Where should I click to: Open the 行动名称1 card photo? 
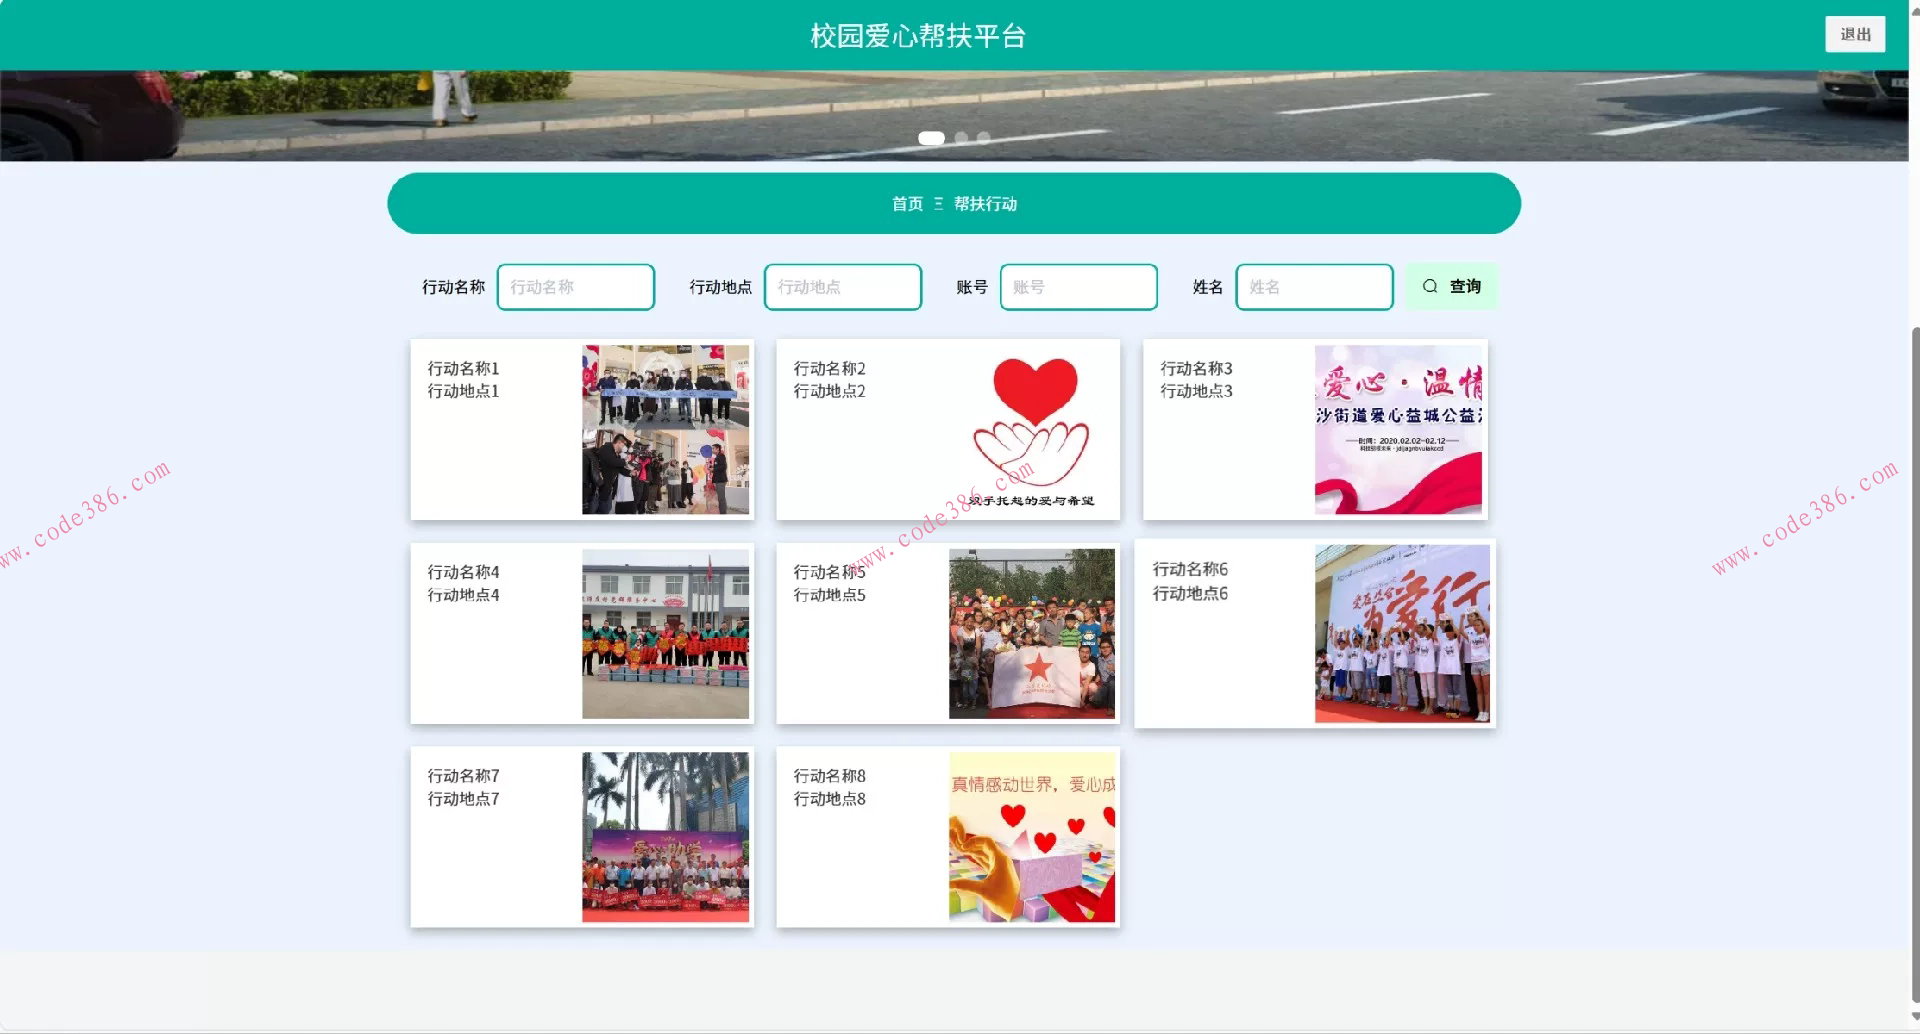666,430
